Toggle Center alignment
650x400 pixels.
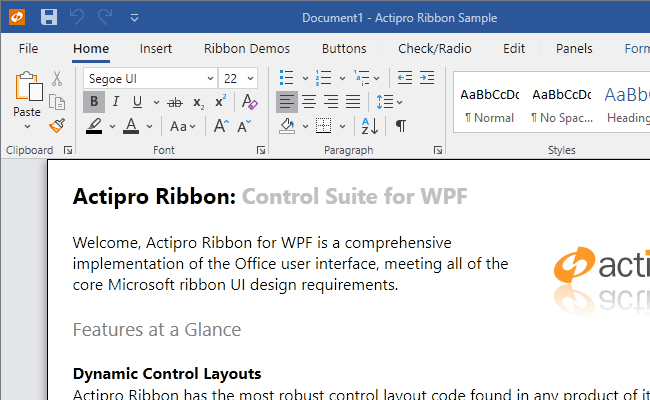point(309,102)
